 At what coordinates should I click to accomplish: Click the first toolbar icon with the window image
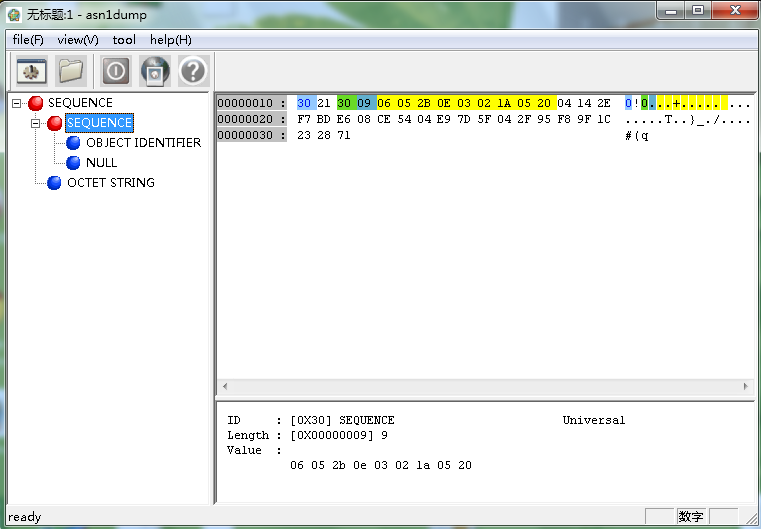coord(32,71)
